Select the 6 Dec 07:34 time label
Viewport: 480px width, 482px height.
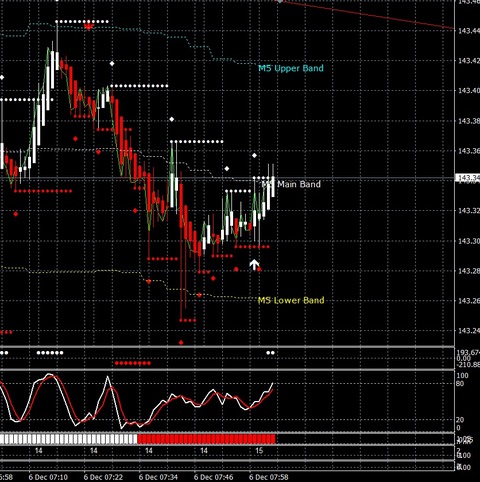[158, 477]
